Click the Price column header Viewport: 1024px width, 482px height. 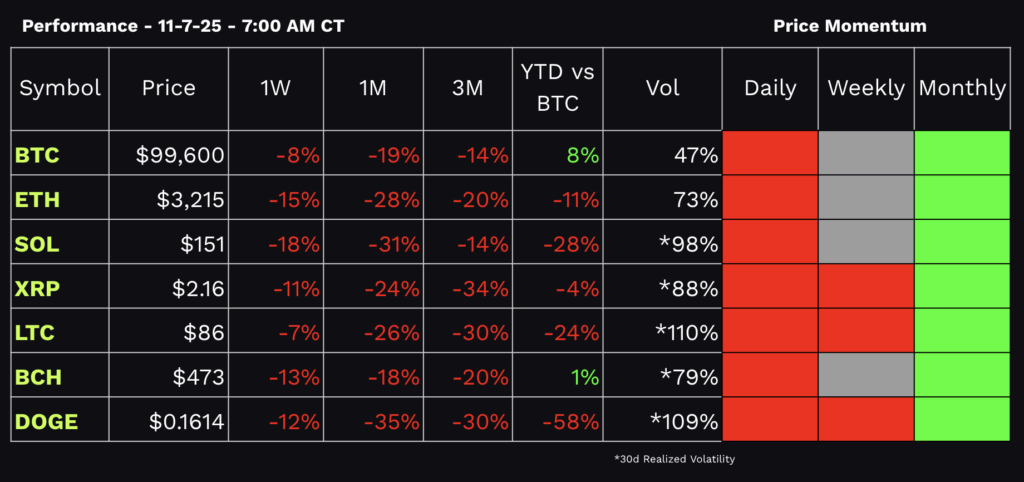[x=168, y=88]
